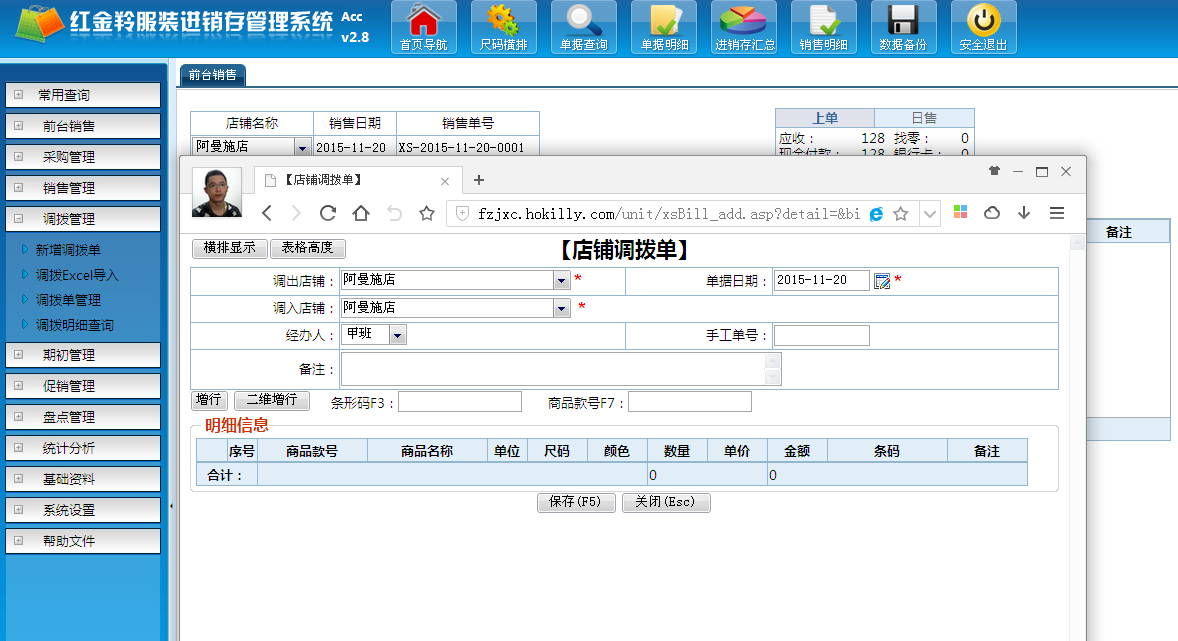Click the 横排显示 button

pyautogui.click(x=229, y=249)
